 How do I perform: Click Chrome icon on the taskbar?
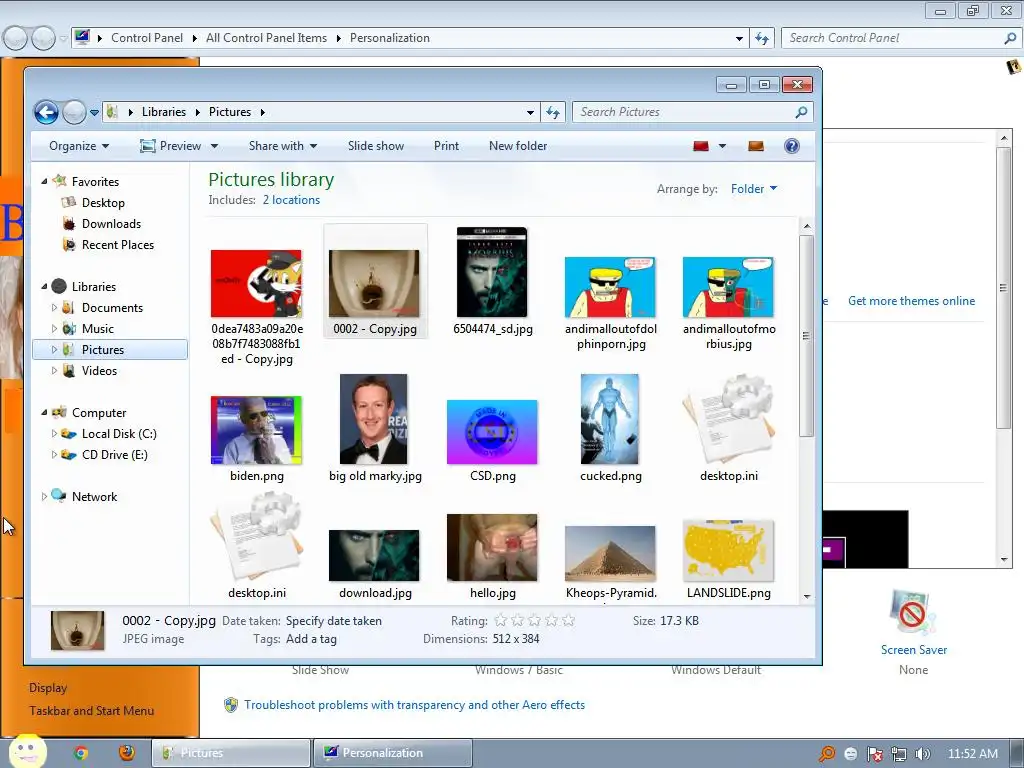click(x=81, y=753)
